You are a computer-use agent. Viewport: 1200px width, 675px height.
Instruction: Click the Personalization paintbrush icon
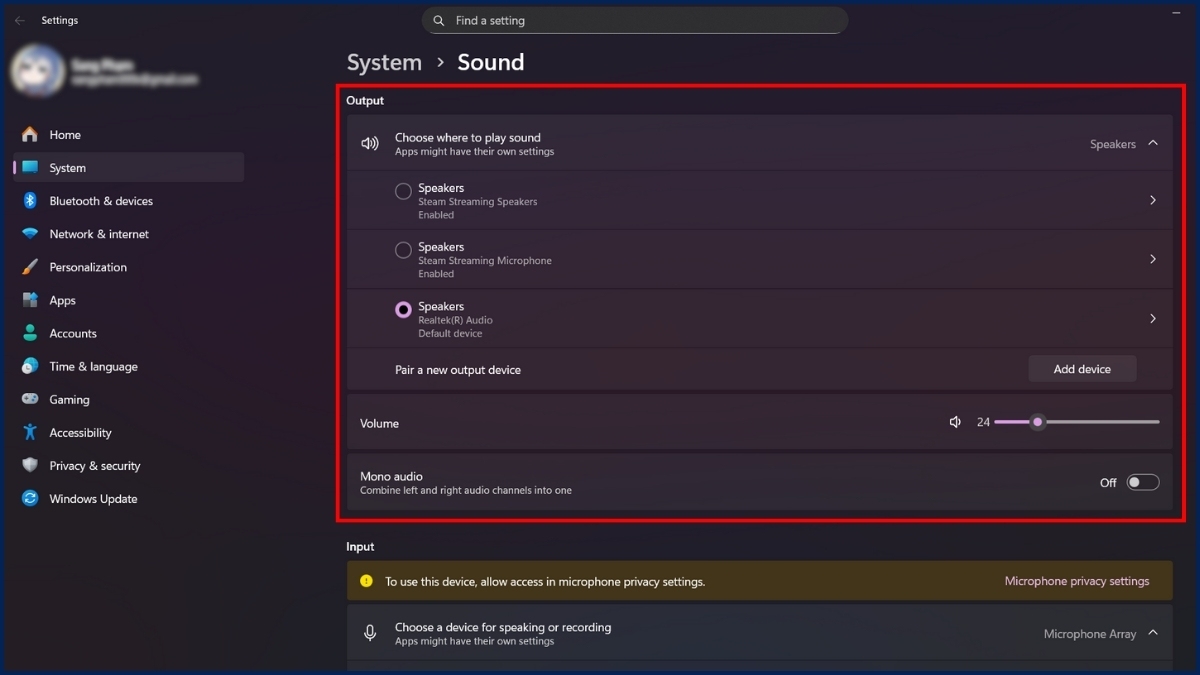pyautogui.click(x=30, y=267)
